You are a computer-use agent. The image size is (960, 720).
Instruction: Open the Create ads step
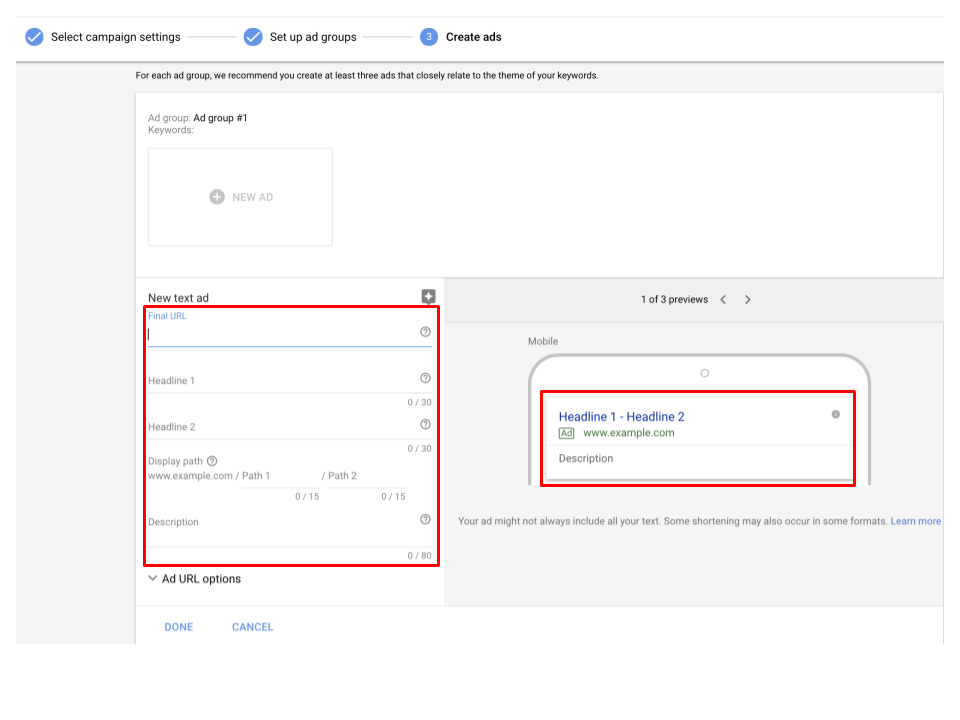tap(462, 37)
